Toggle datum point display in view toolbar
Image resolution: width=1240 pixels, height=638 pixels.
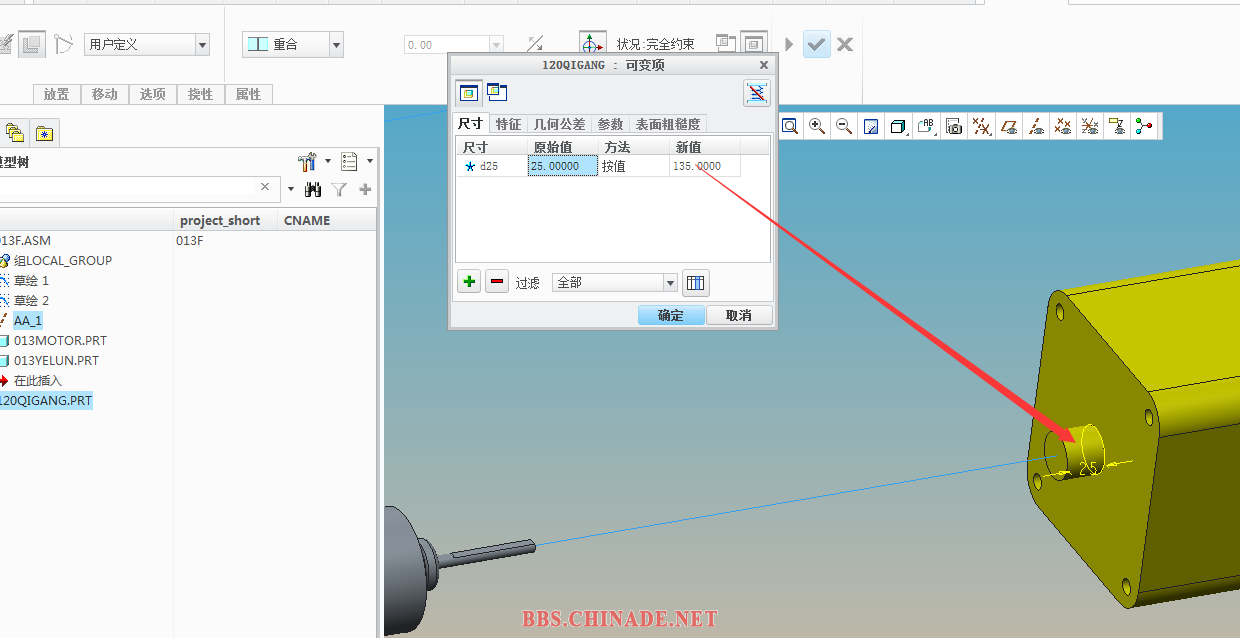[x=1063, y=126]
